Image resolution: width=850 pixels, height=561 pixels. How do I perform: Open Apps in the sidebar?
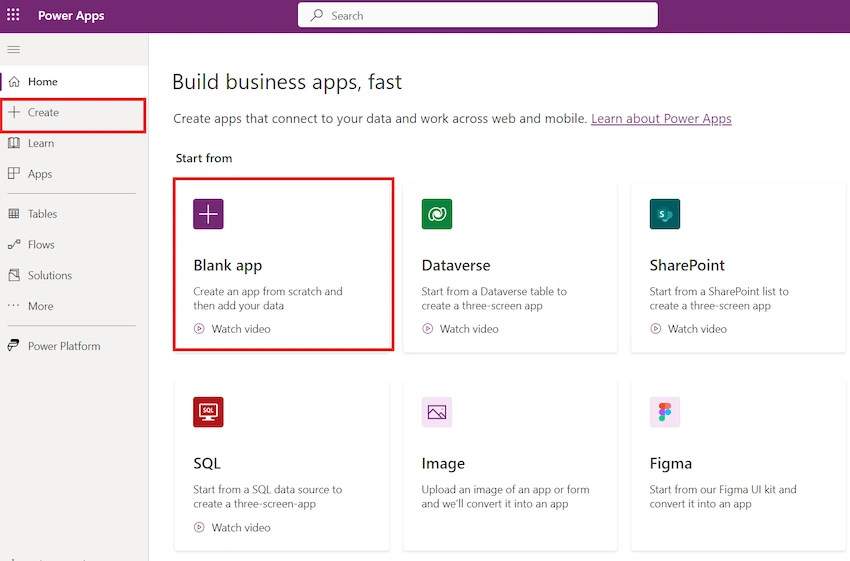pyautogui.click(x=74, y=174)
